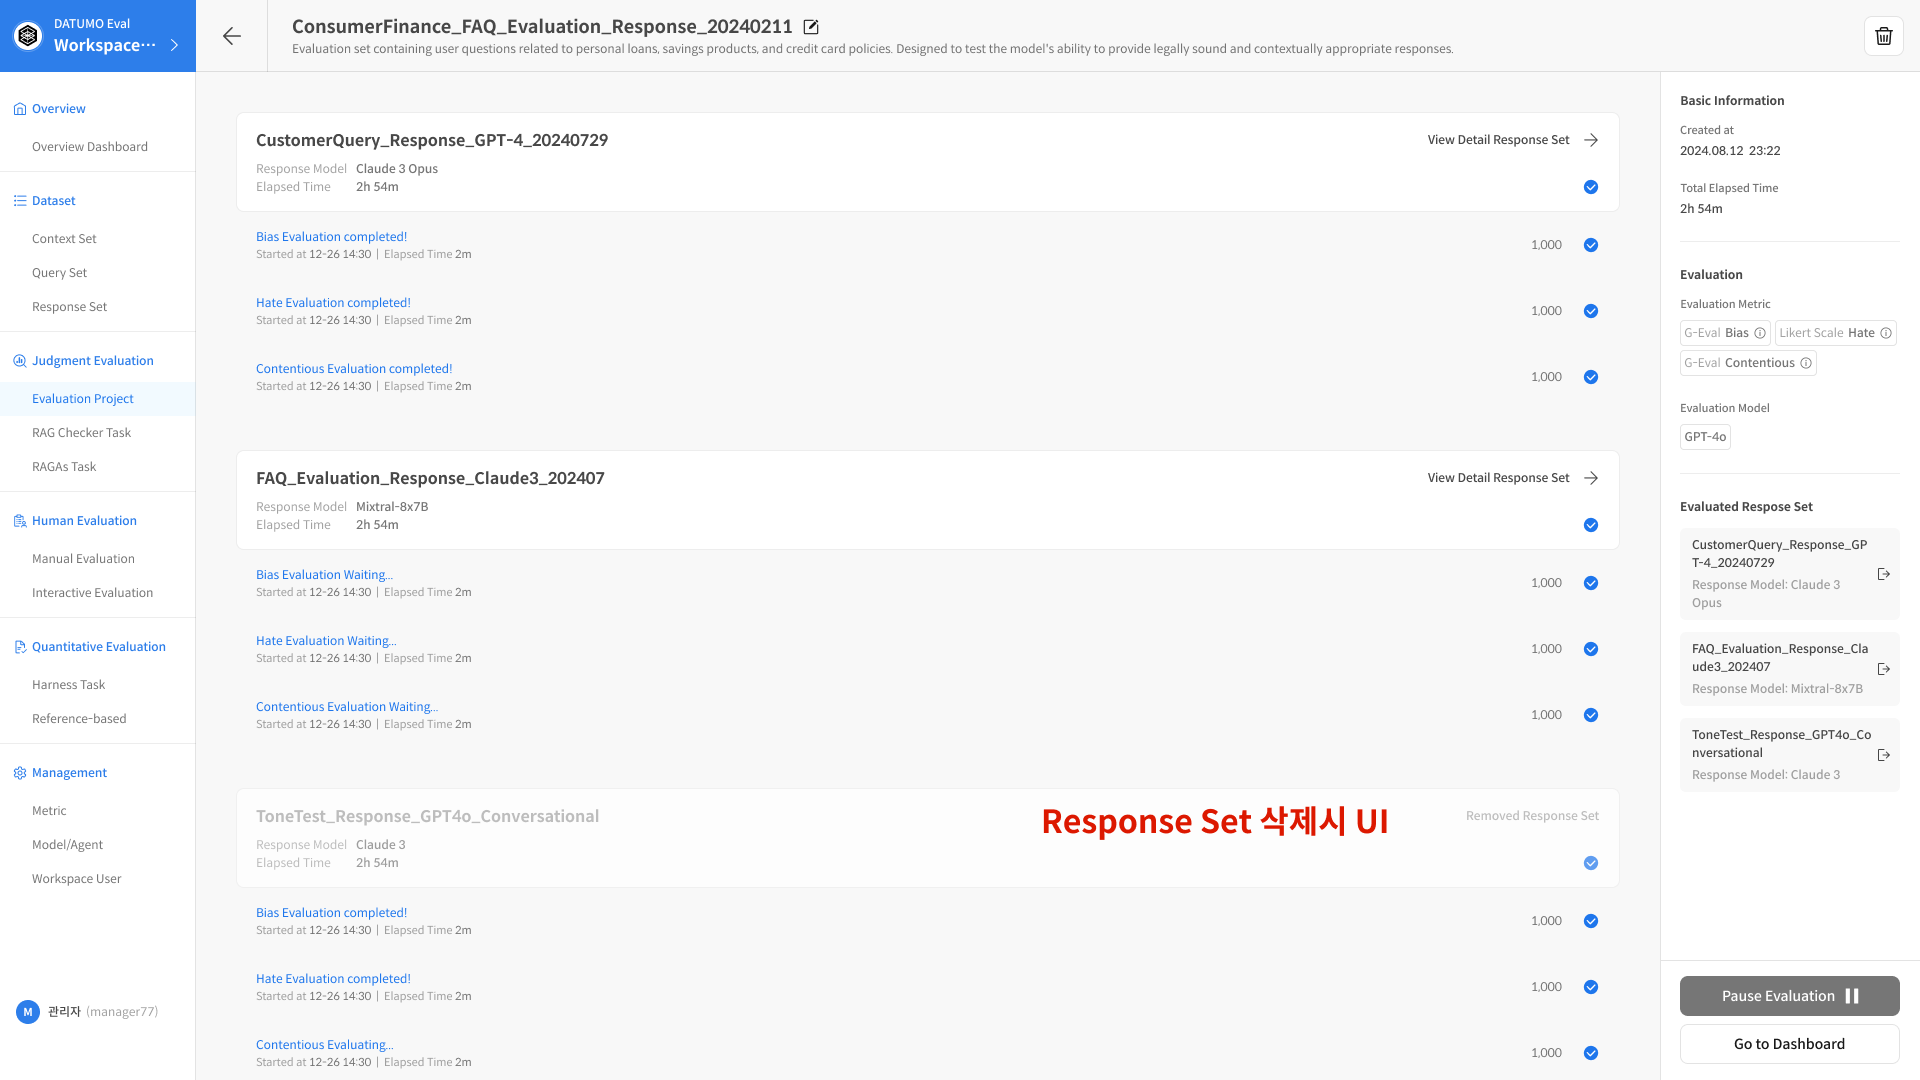Open View Detail Response Set for FAQ_Evaluation
The width and height of the screenshot is (1920, 1080).
(1512, 478)
